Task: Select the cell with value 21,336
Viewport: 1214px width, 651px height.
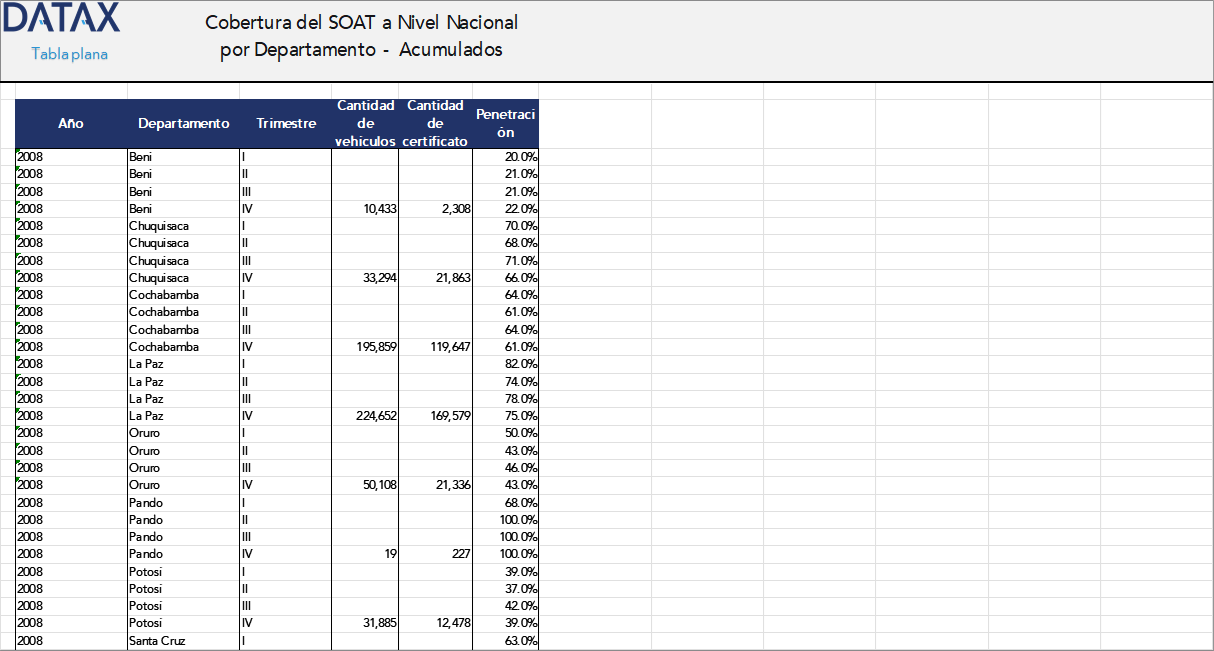Action: click(x=435, y=485)
